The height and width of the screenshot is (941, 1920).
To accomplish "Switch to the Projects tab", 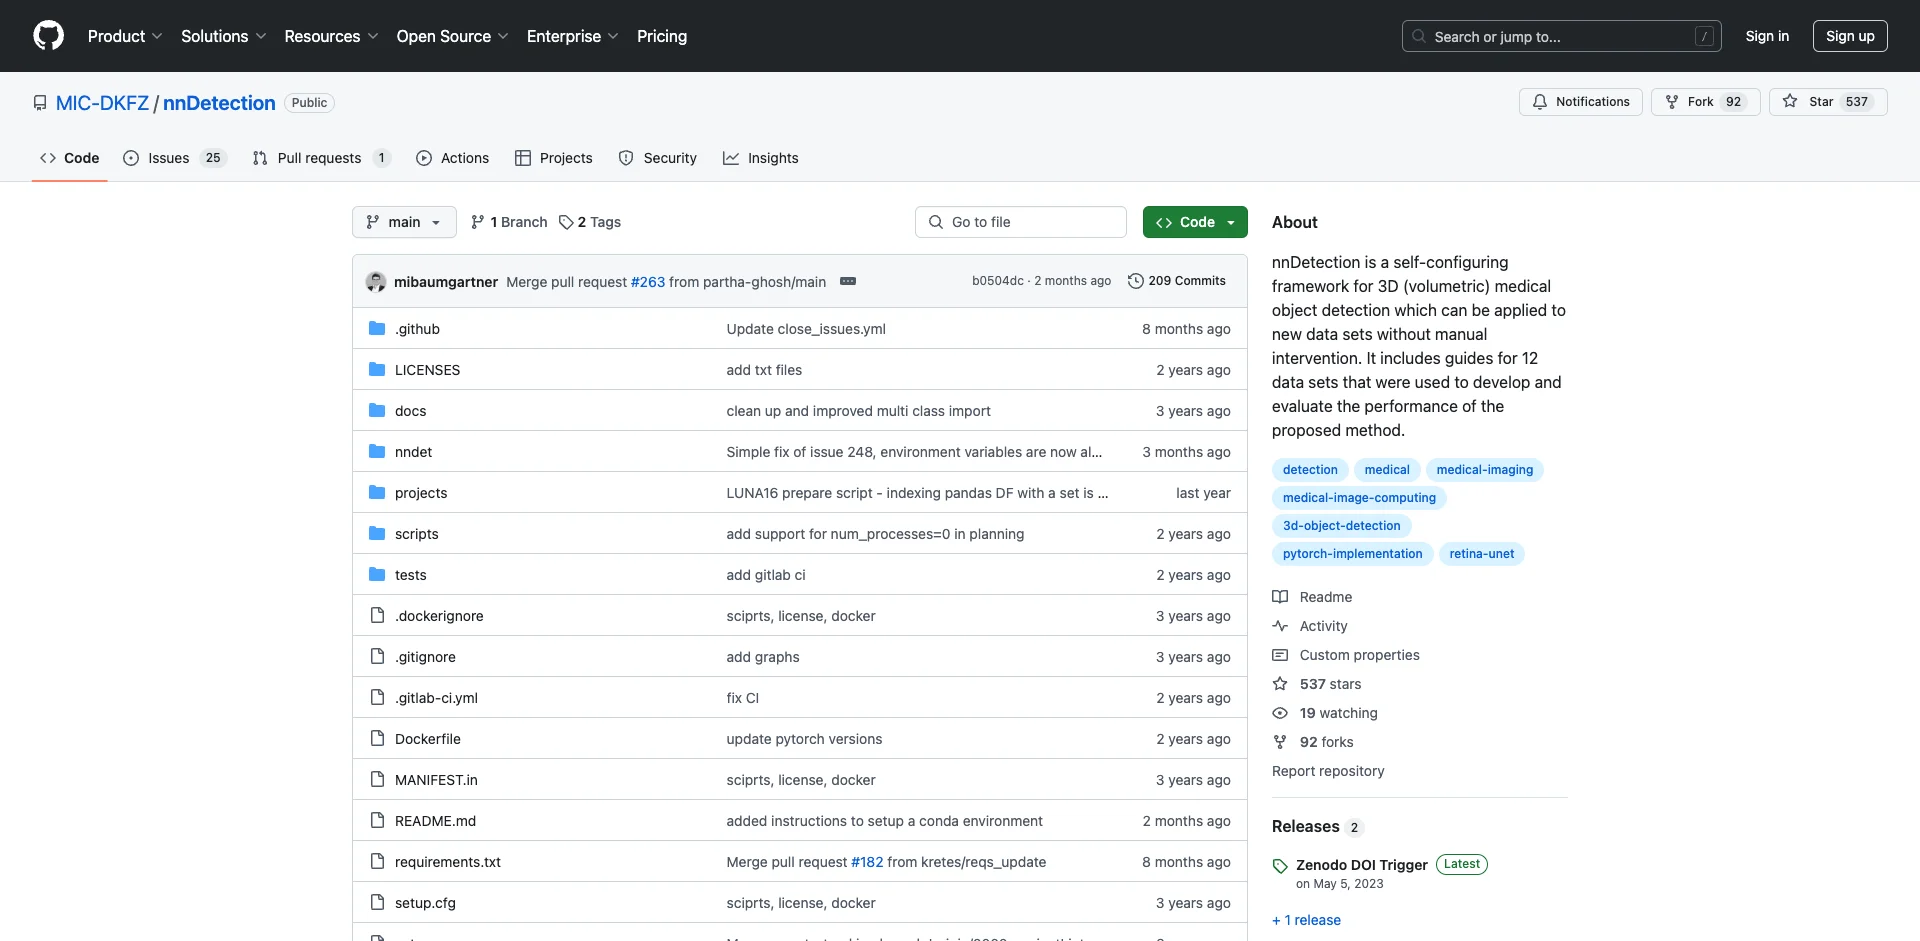I will 554,158.
